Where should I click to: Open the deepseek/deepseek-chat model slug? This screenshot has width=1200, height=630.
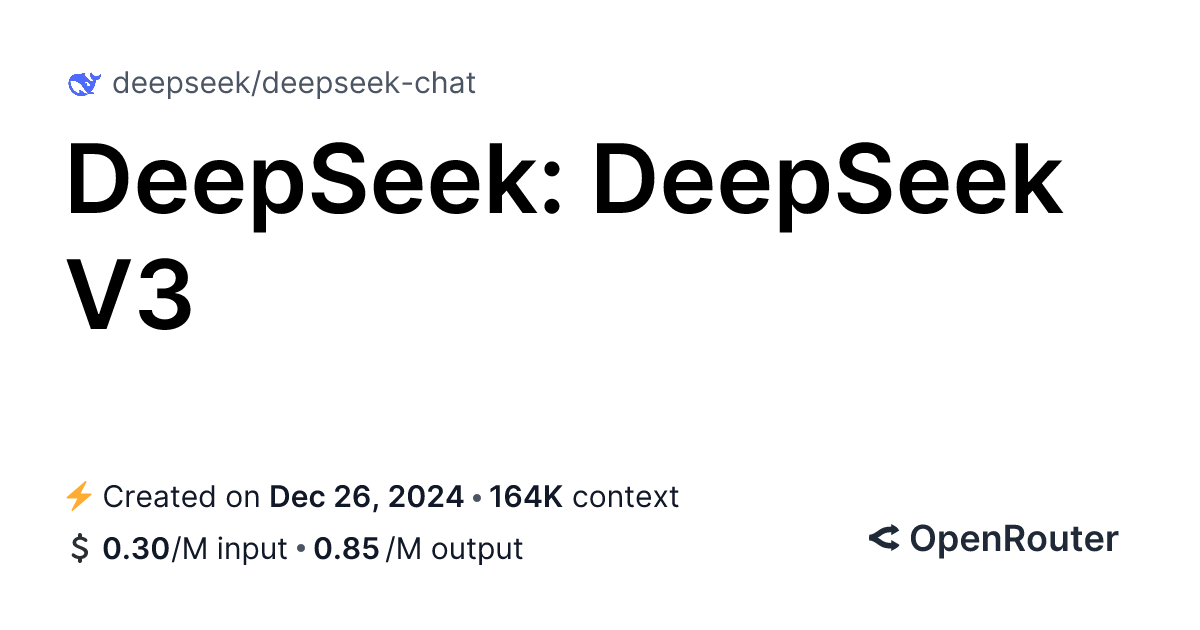pos(293,83)
